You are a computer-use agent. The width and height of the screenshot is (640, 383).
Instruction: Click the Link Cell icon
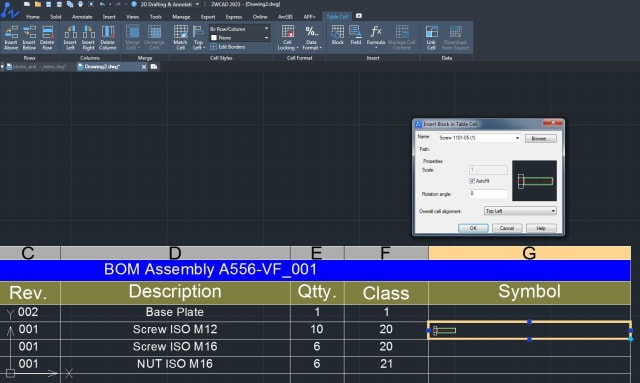[431, 37]
